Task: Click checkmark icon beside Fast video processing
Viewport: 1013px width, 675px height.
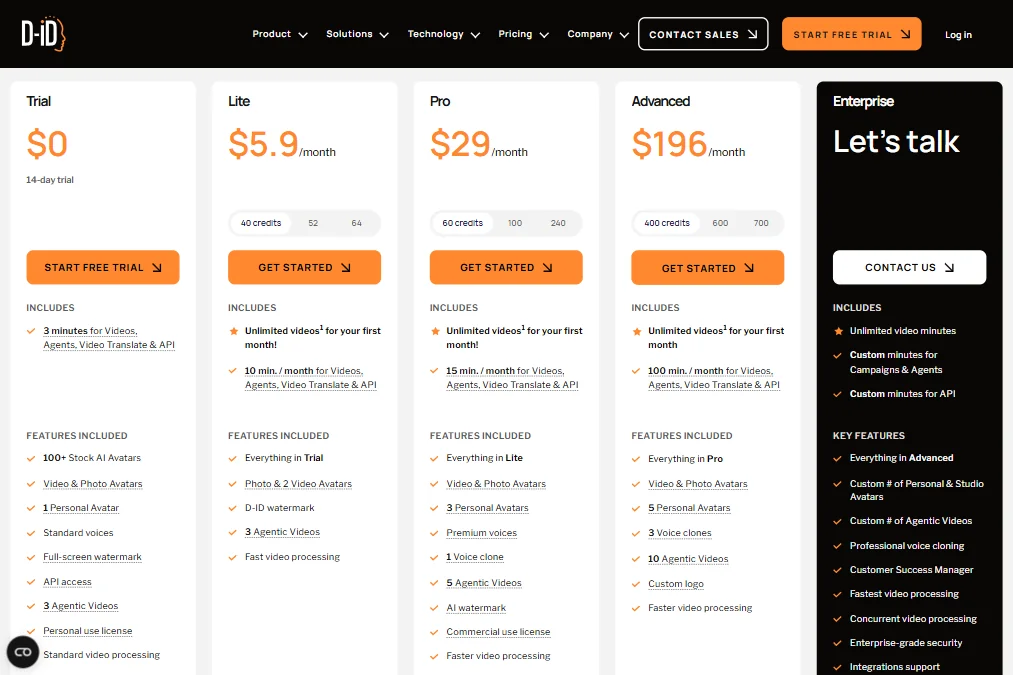Action: click(x=233, y=557)
